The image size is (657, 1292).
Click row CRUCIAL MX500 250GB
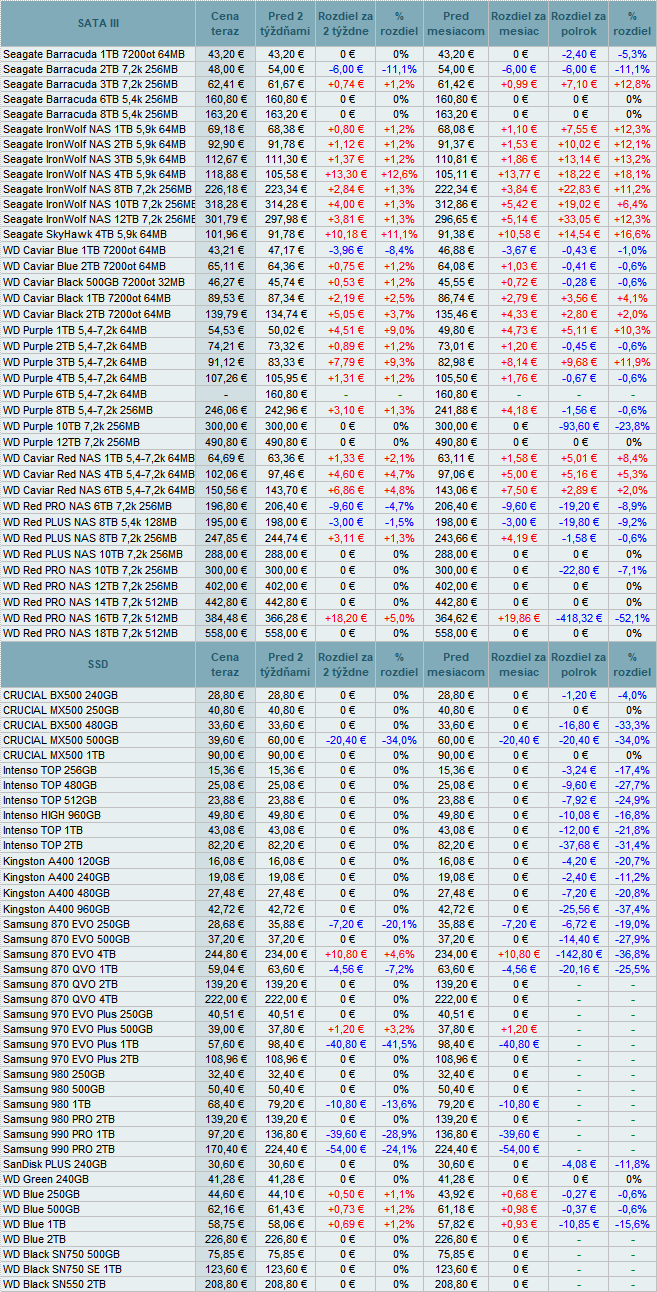coord(328,709)
